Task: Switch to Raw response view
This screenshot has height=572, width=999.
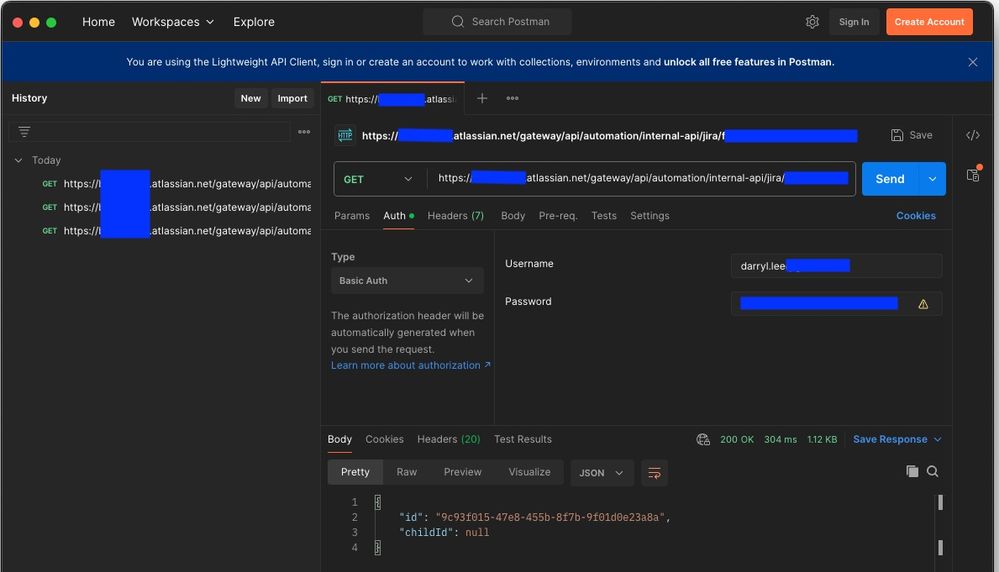Action: 406,472
